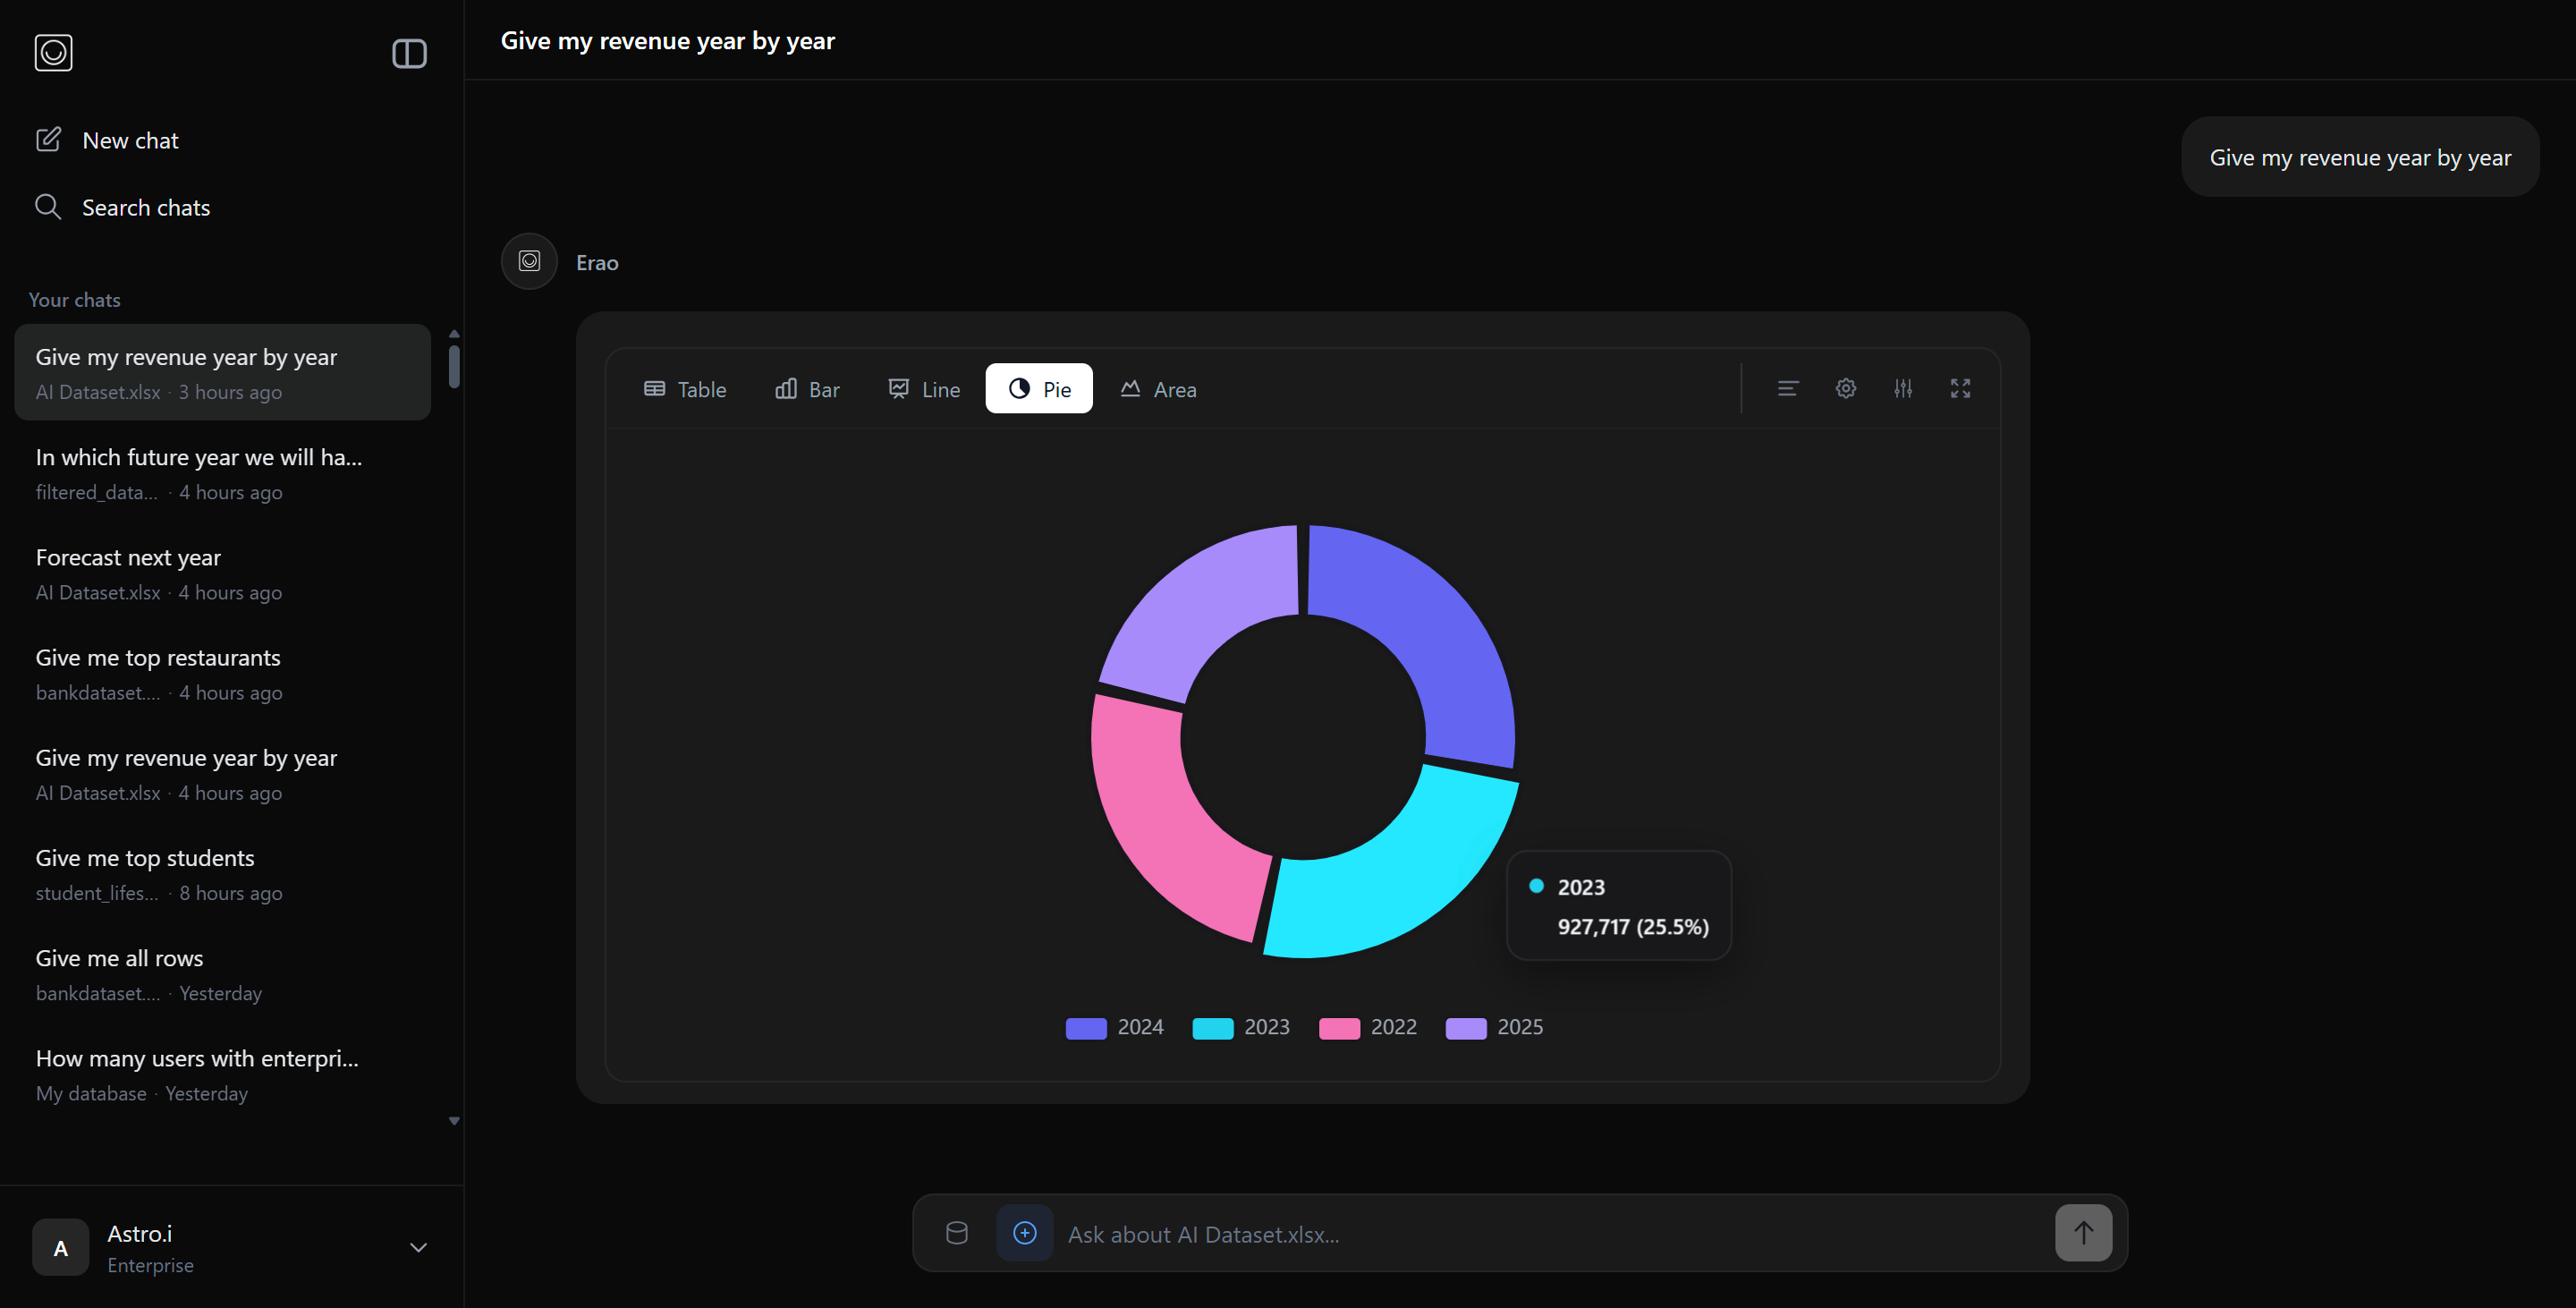Expand the Astro.i account menu chevron
The width and height of the screenshot is (2576, 1308).
click(418, 1247)
